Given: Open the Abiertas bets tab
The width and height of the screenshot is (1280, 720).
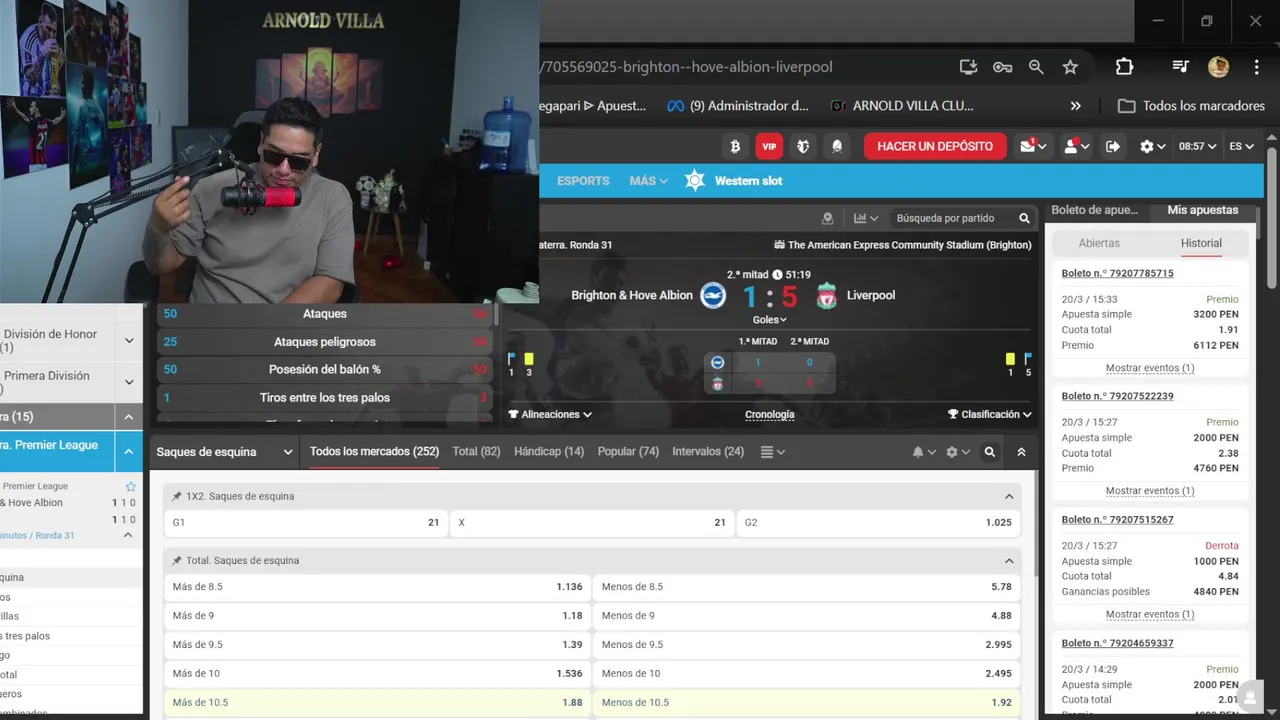Looking at the screenshot, I should click(1099, 243).
